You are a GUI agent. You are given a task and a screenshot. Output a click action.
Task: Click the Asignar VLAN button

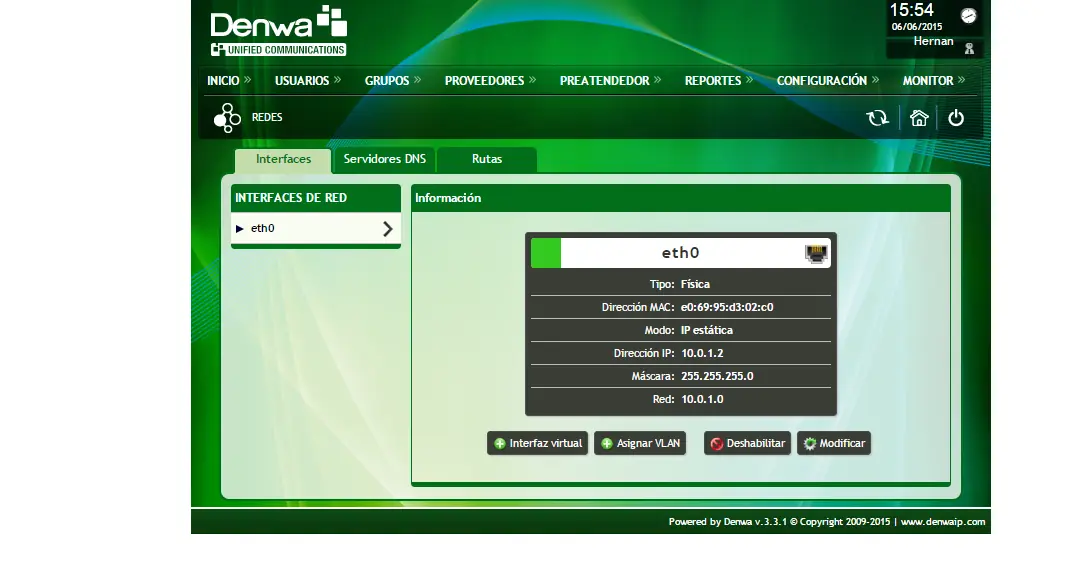(640, 443)
